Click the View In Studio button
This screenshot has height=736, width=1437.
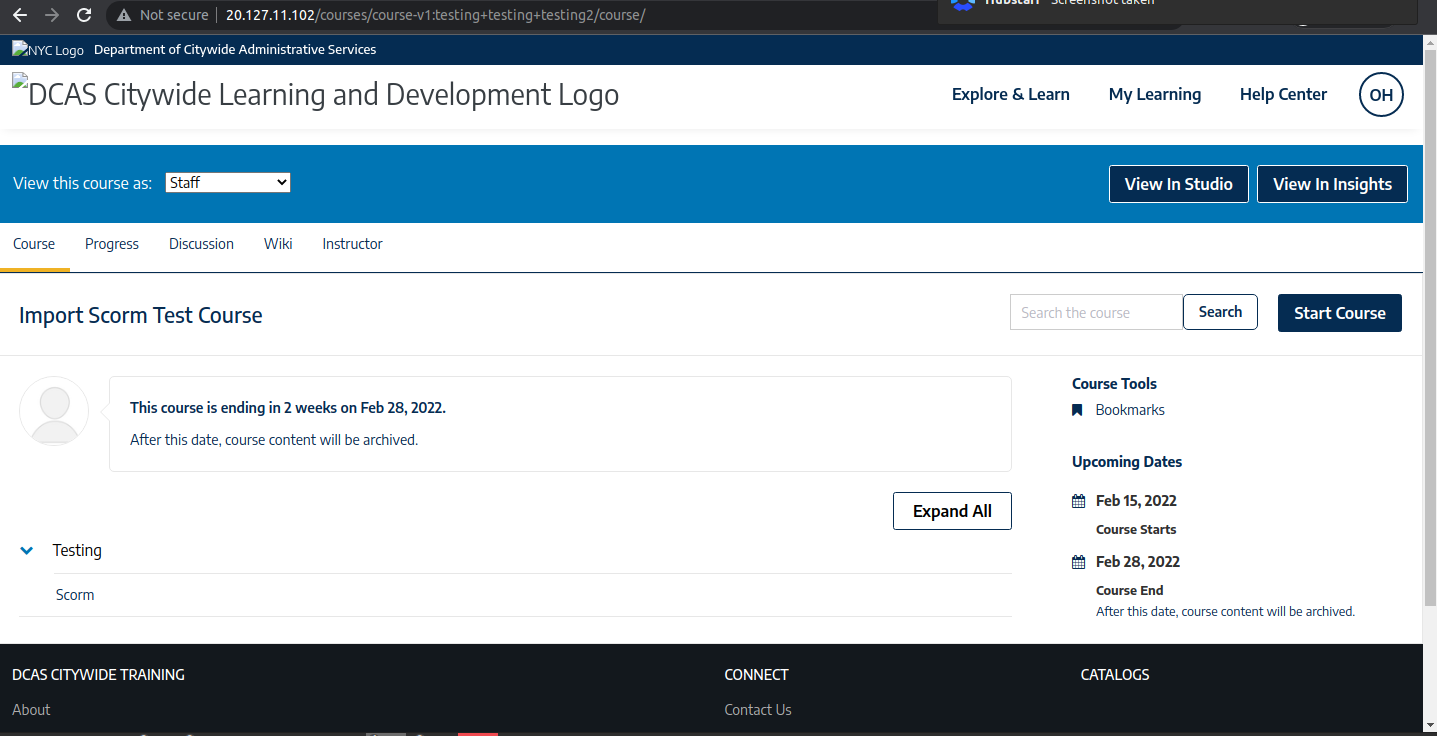point(1179,184)
